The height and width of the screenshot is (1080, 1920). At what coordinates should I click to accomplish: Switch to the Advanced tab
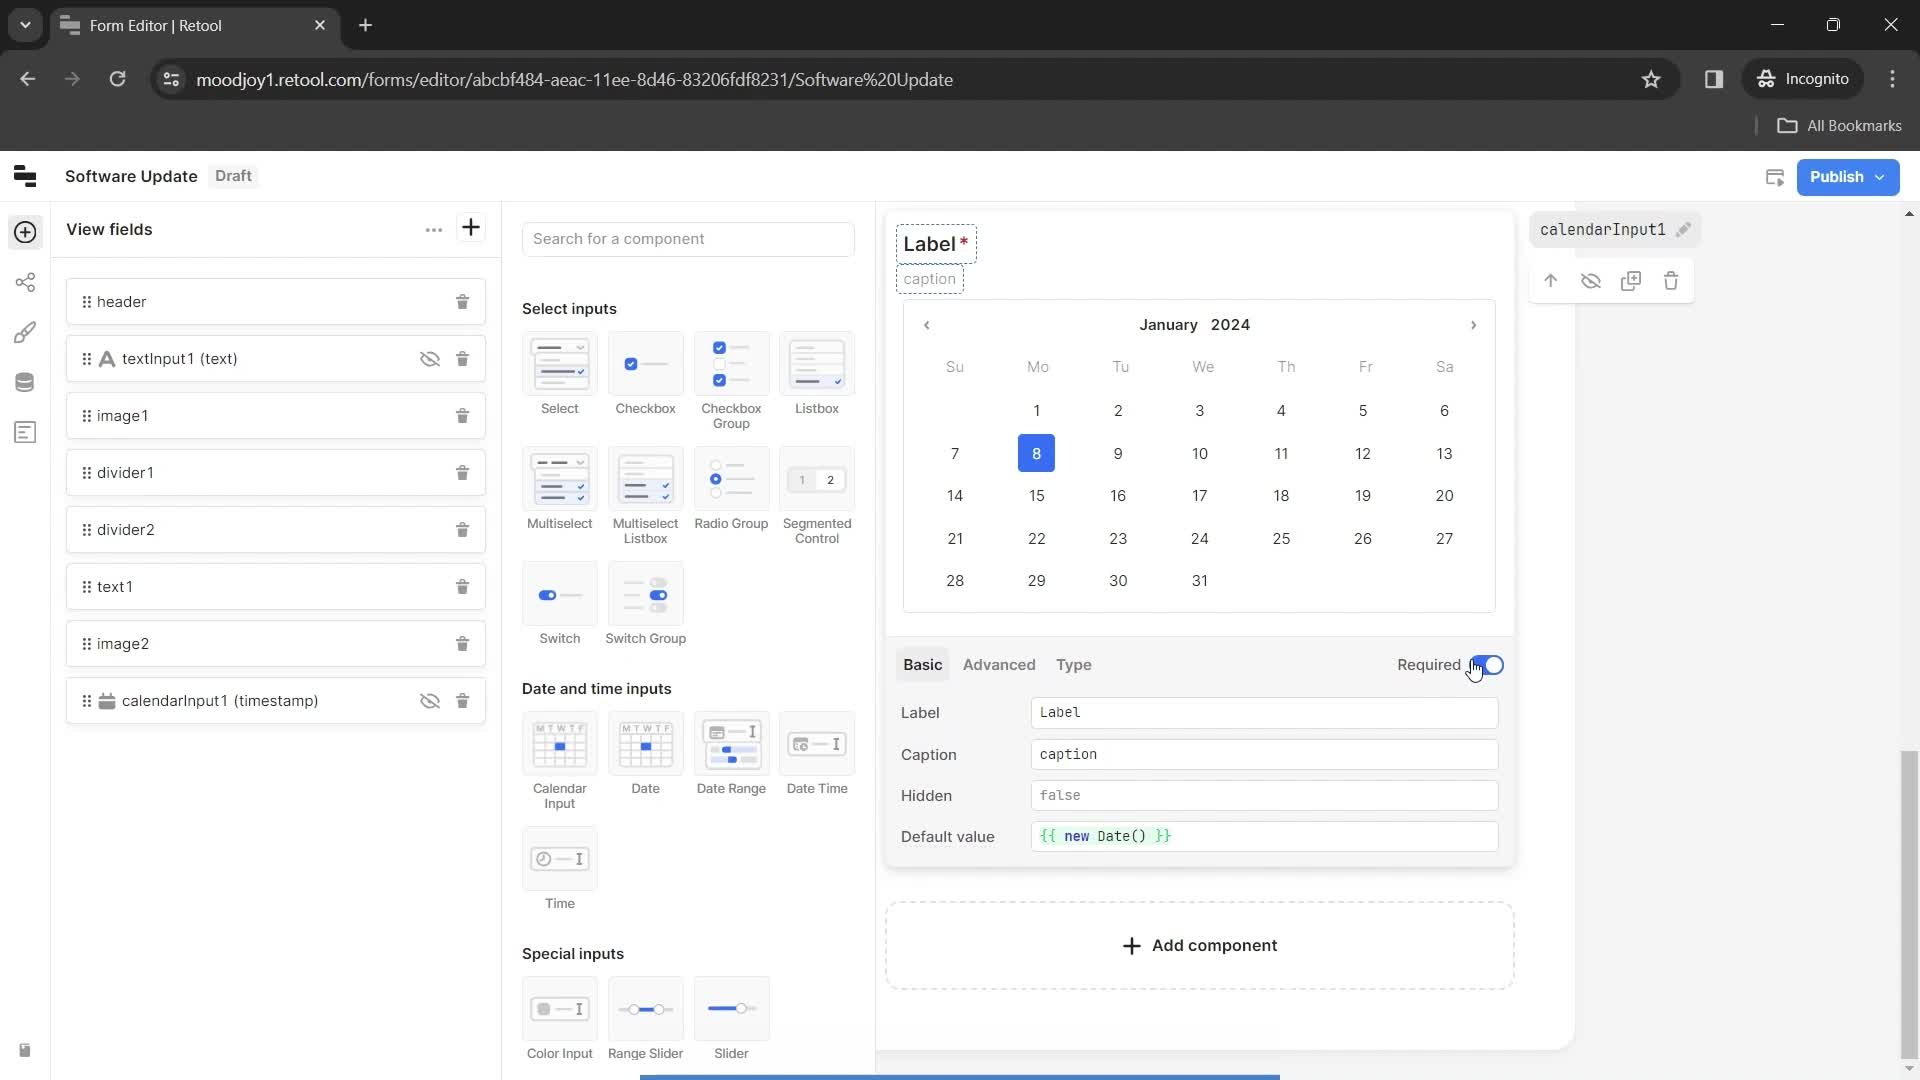997,663
